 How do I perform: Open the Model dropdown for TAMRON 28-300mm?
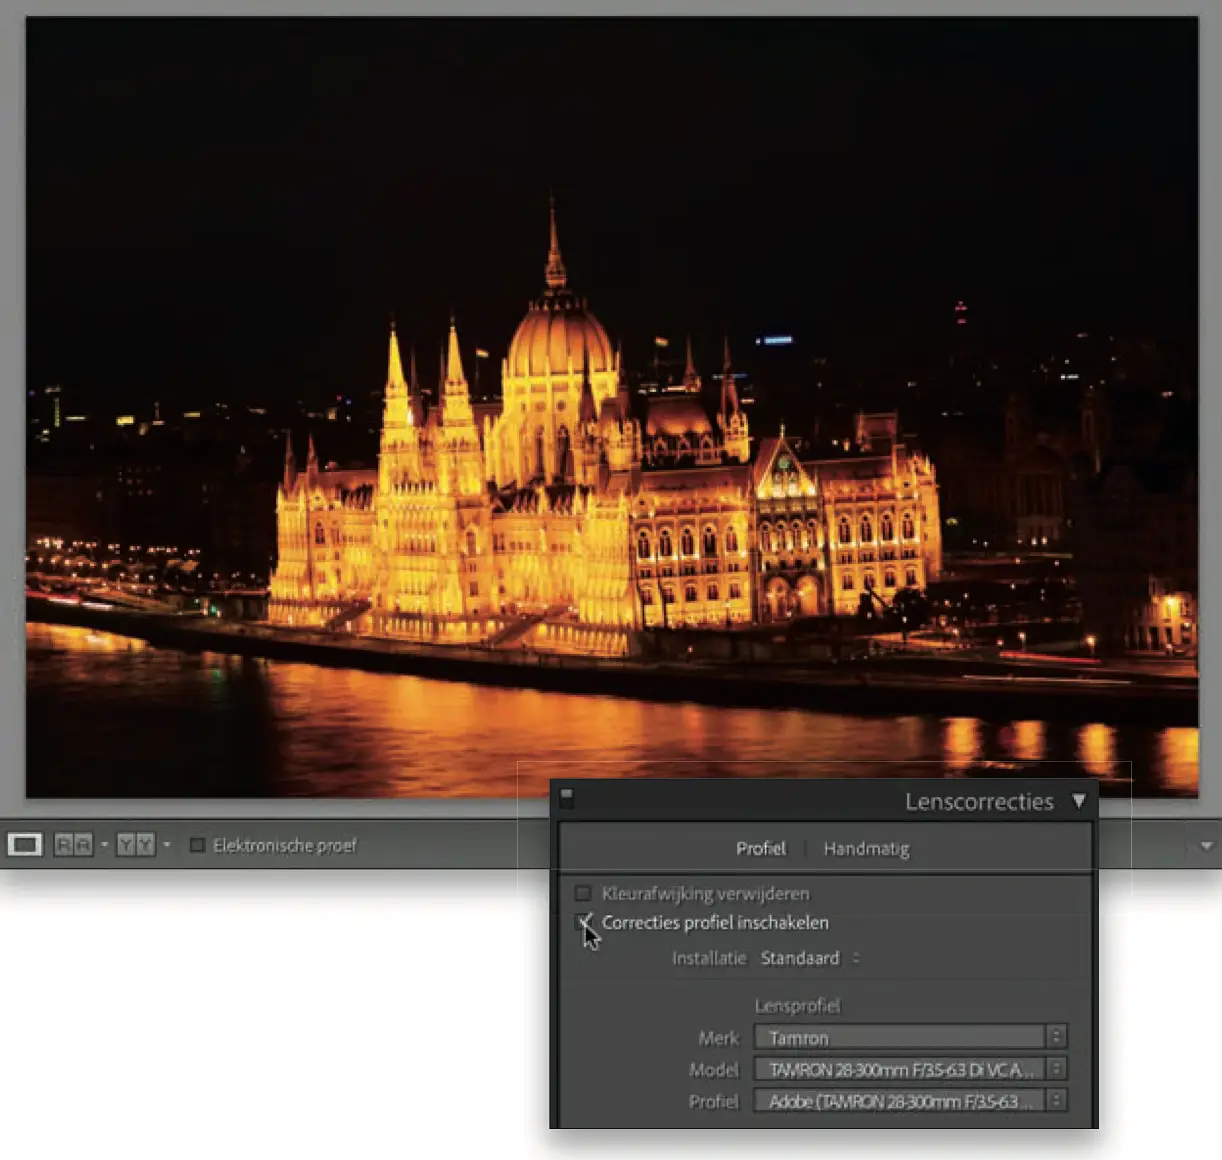click(909, 1069)
